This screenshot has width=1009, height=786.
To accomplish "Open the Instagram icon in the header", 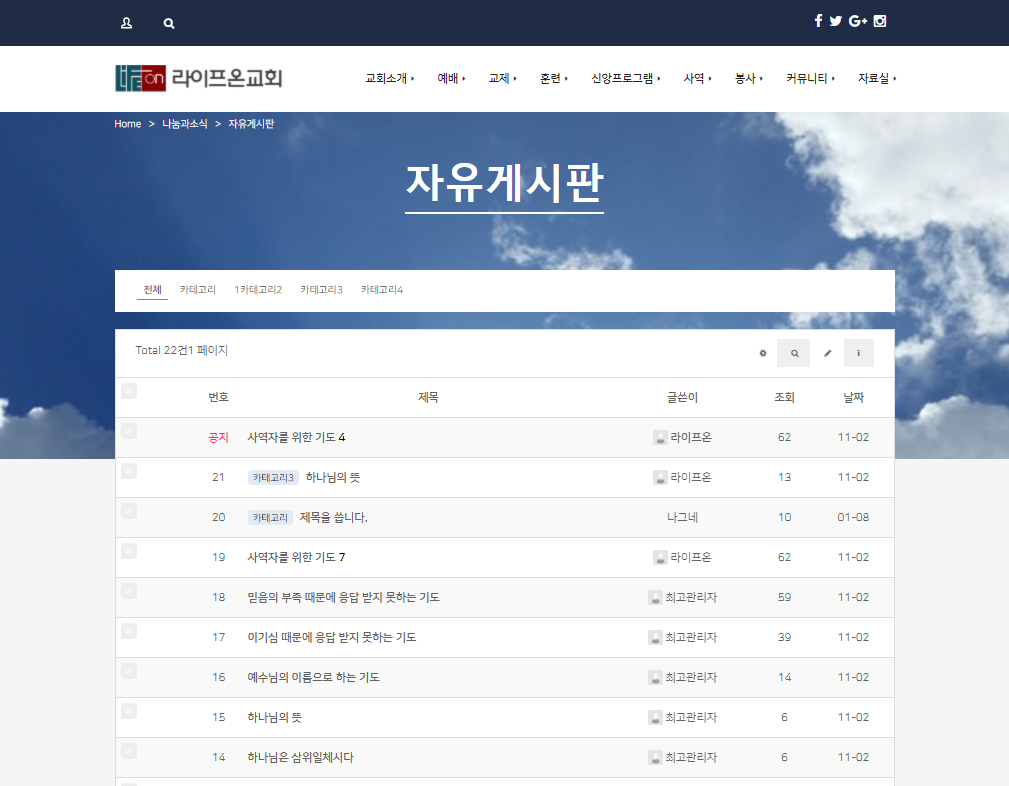I will point(879,20).
